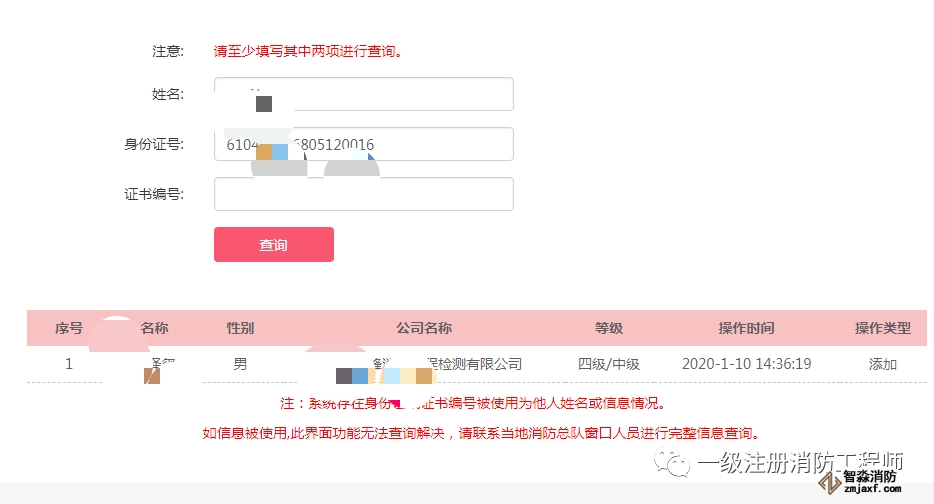This screenshot has width=934, height=504.
Task: Click the 男 gender cell
Action: coord(240,364)
